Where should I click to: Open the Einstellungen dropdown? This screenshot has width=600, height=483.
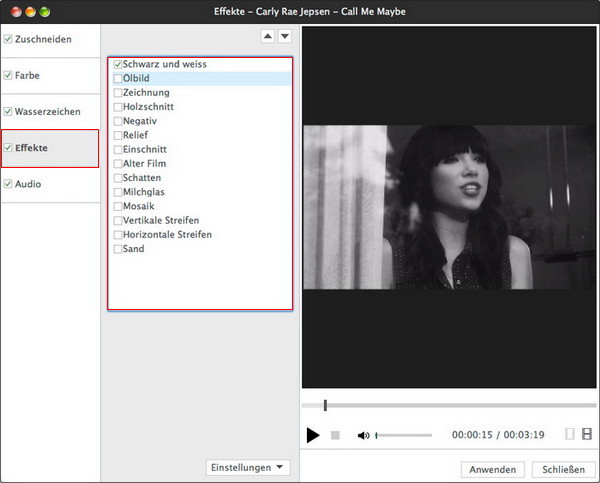[248, 467]
